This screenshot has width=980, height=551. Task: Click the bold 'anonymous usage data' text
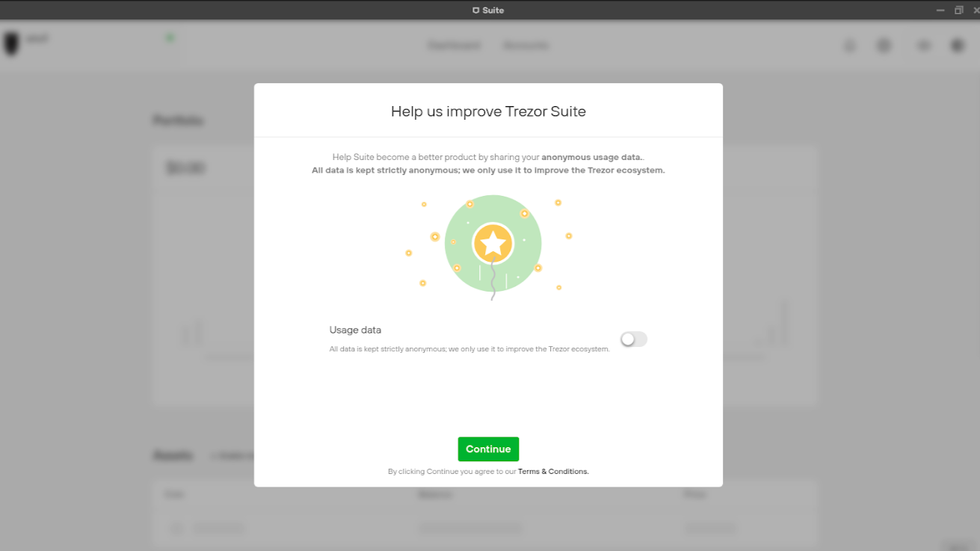pos(592,157)
